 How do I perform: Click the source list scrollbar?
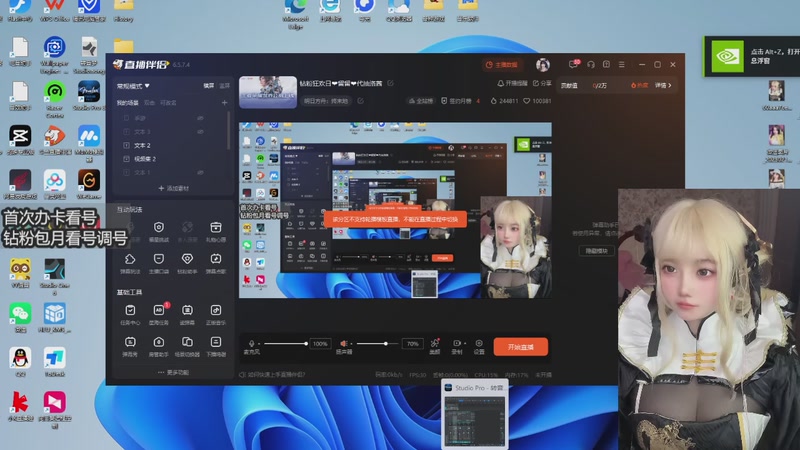click(x=229, y=130)
